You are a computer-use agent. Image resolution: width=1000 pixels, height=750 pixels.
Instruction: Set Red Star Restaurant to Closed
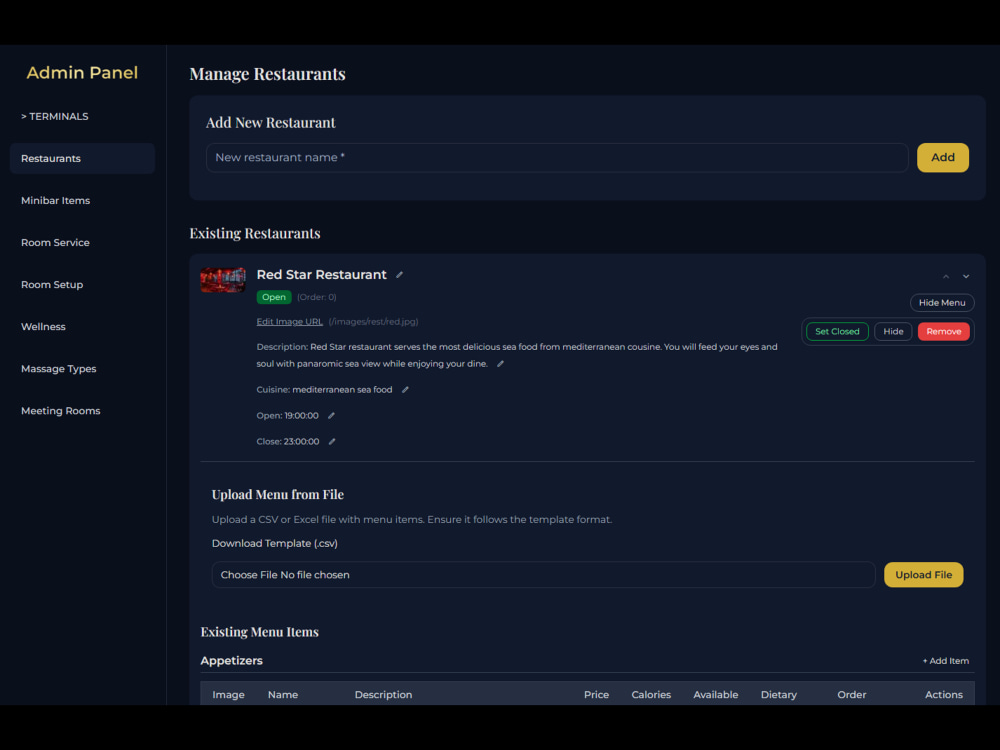click(x=837, y=332)
